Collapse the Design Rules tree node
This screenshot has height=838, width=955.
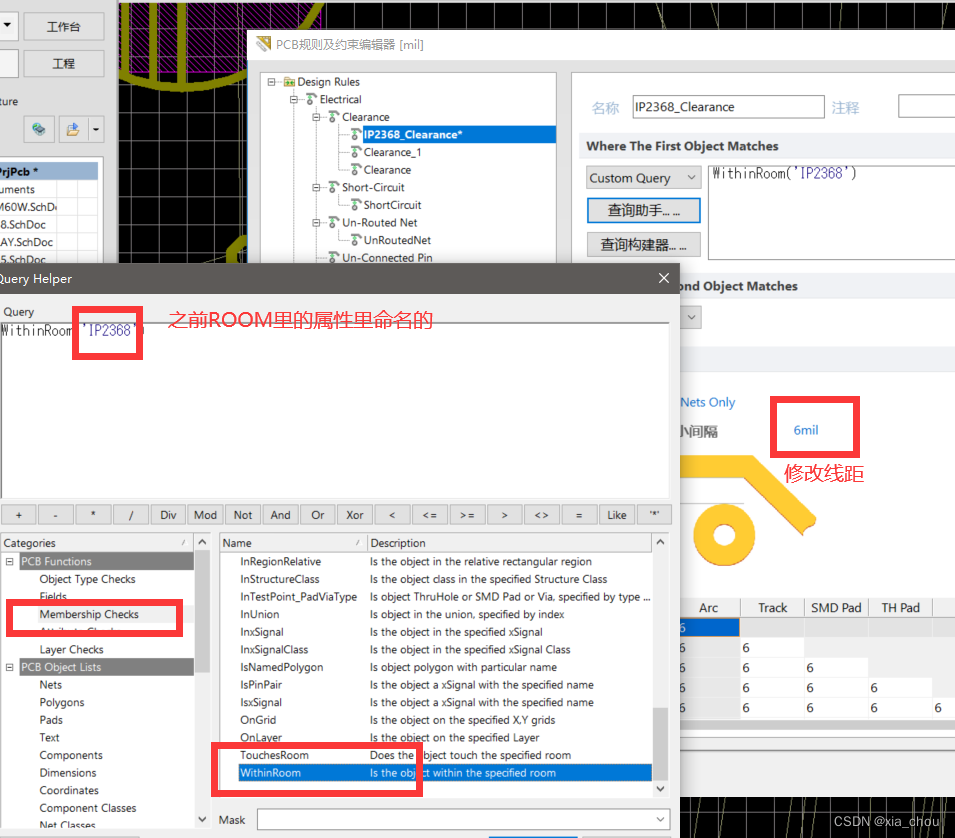click(272, 82)
